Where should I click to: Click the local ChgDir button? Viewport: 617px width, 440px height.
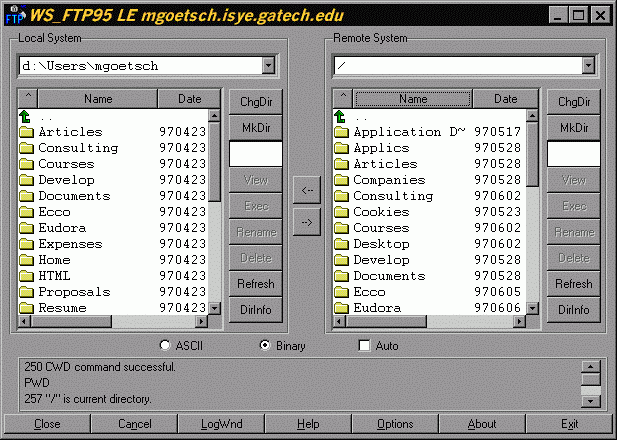[256, 102]
